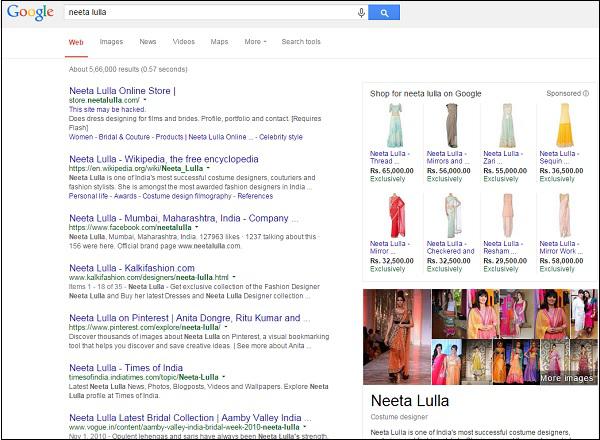Open 'Neeta Lulla - Checkered and' product link
The width and height of the screenshot is (600, 440).
click(450, 247)
